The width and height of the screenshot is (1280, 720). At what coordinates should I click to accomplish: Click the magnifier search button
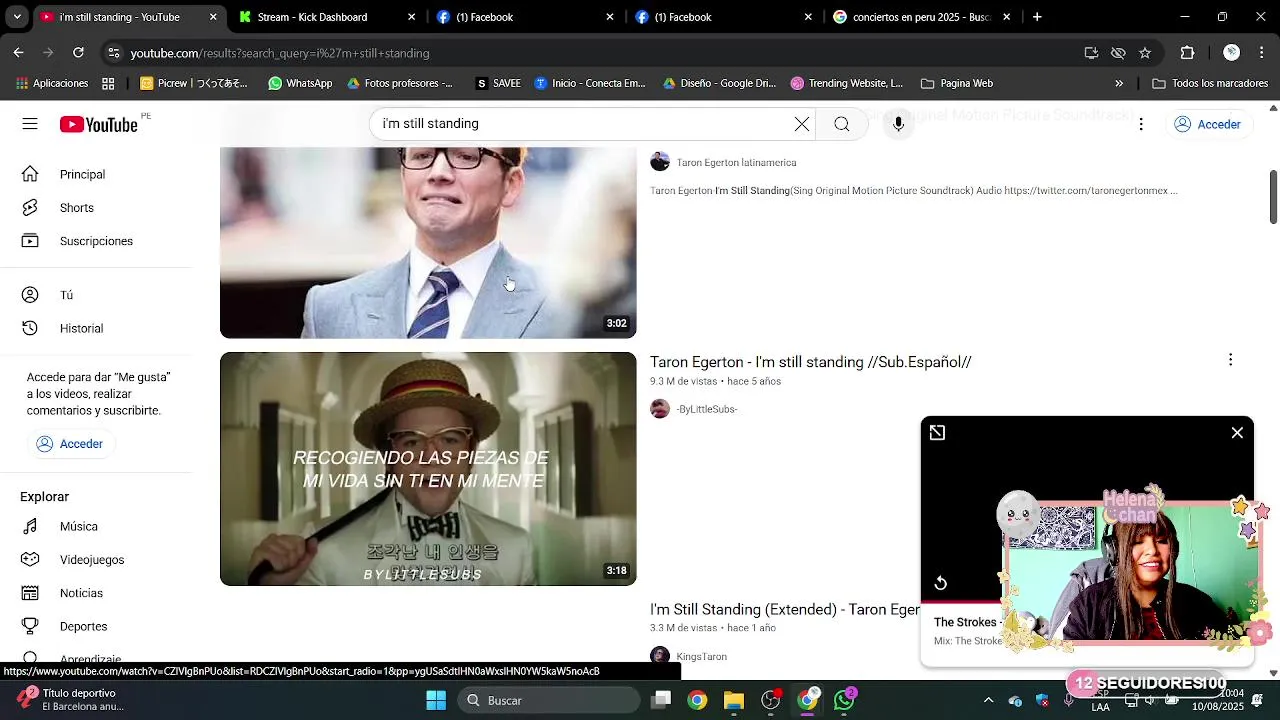coord(842,124)
